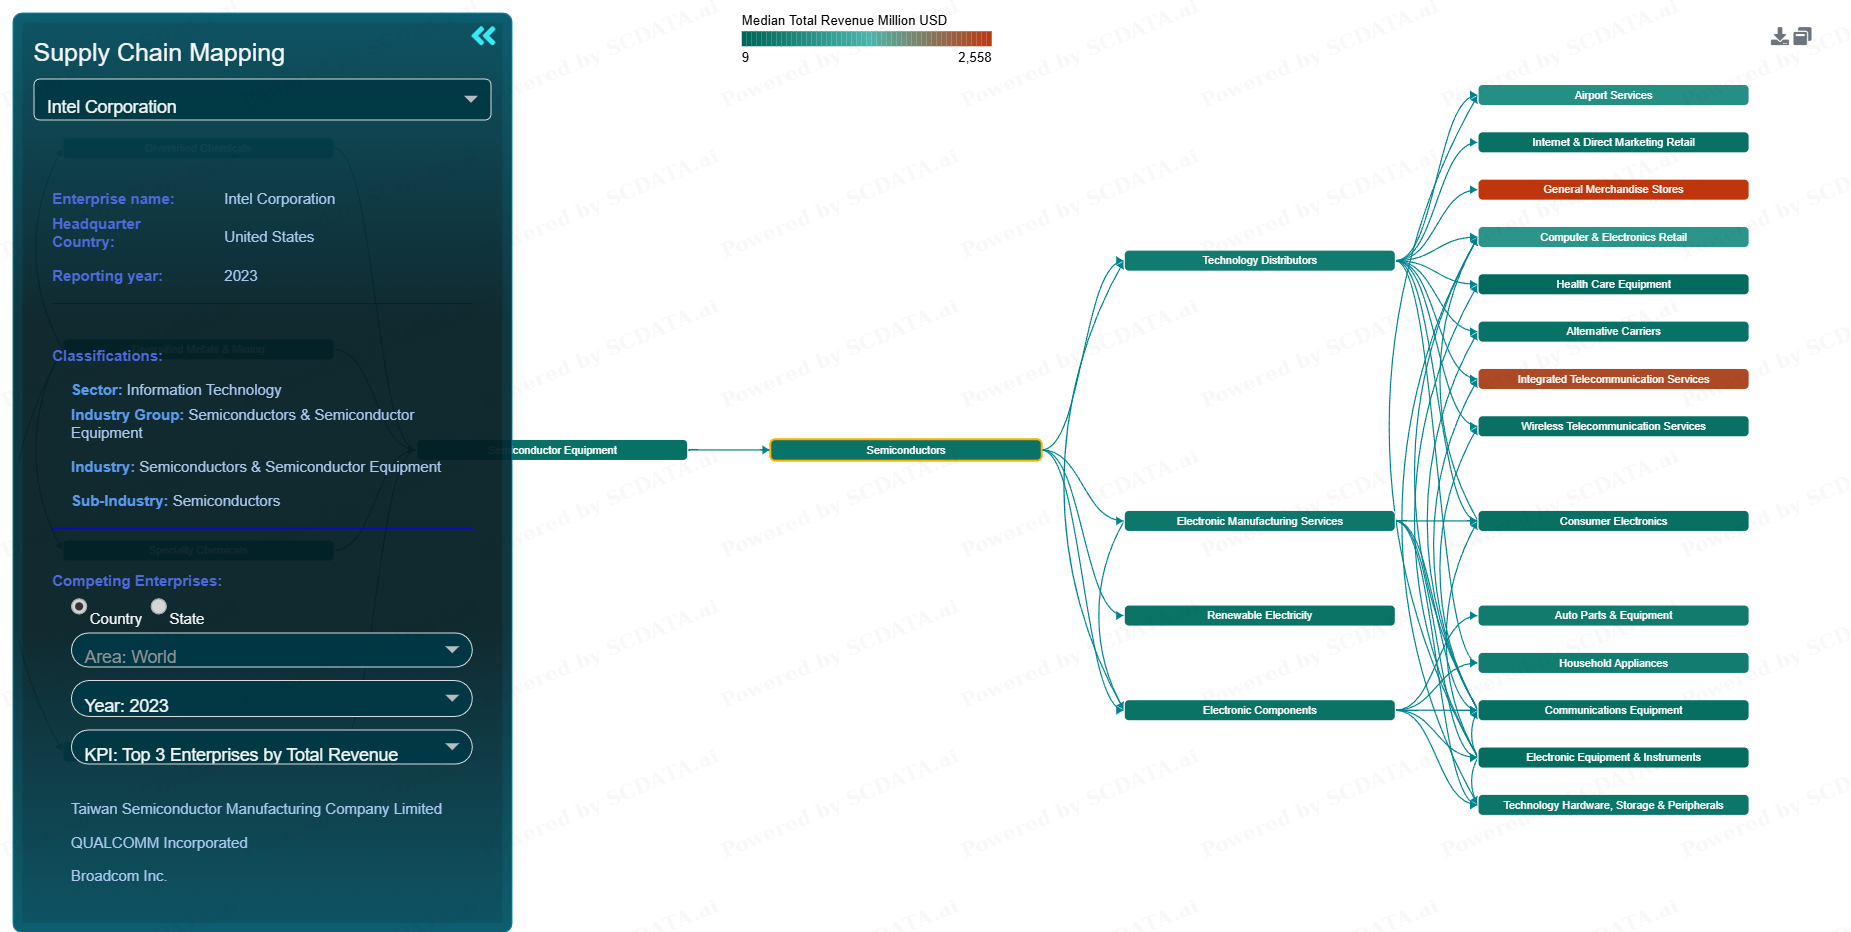The height and width of the screenshot is (932, 1851).
Task: Select Internet & Direct Marketing Retail node
Action: [1613, 142]
